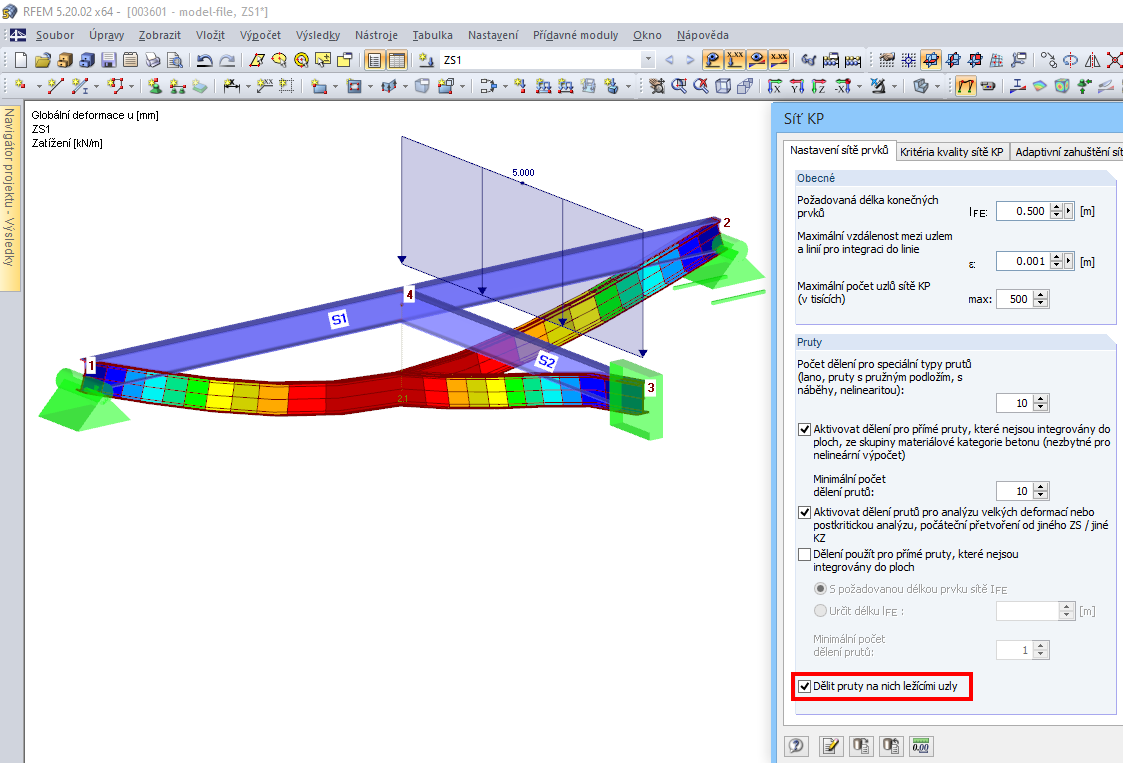Click the mirror tool icon
1123x763 pixels.
1093,60
